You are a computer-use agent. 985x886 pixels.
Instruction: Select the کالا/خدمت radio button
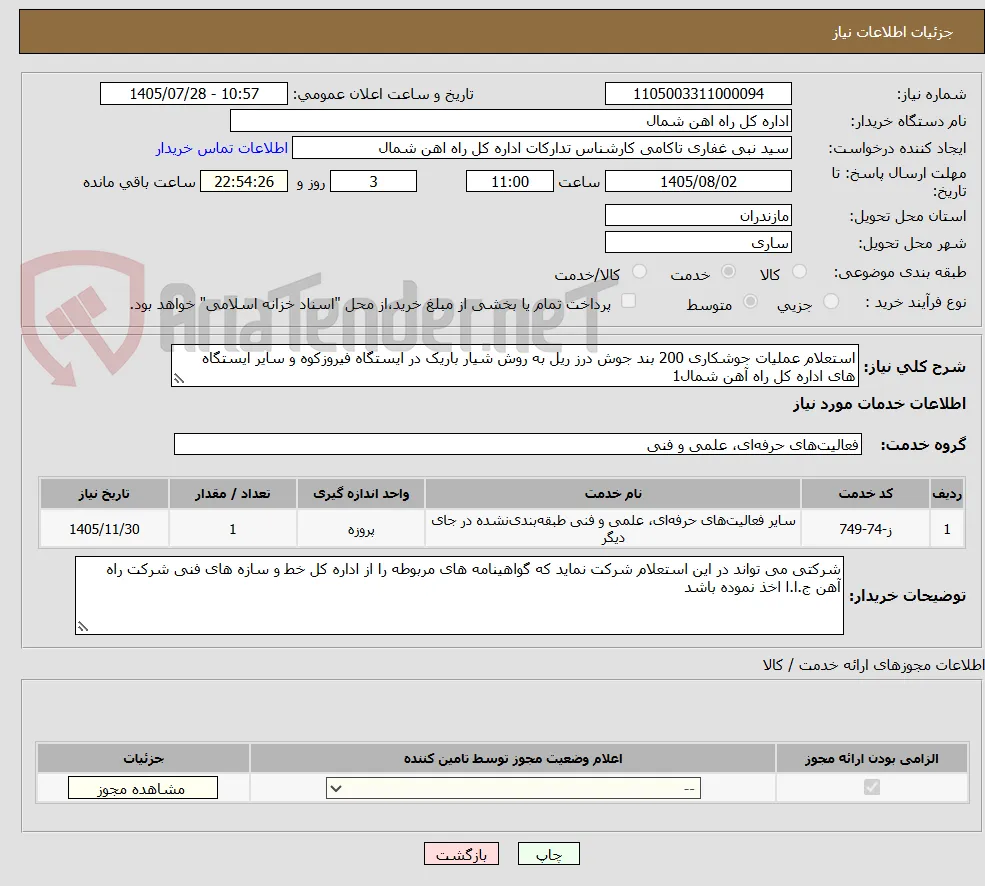click(x=639, y=271)
